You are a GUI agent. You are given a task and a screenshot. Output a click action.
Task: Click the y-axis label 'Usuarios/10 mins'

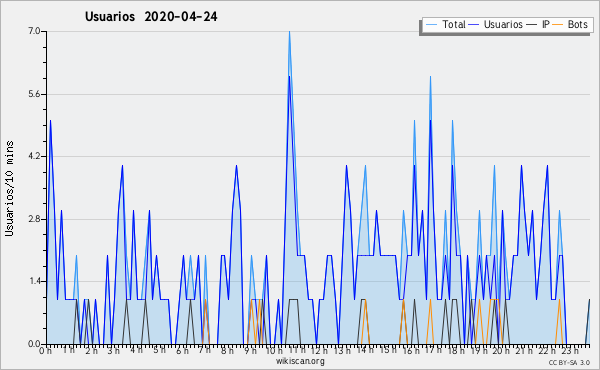click(9, 188)
